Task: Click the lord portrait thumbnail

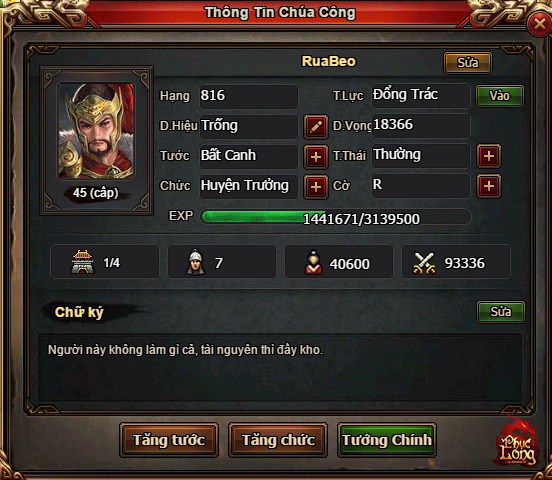Action: [96, 131]
